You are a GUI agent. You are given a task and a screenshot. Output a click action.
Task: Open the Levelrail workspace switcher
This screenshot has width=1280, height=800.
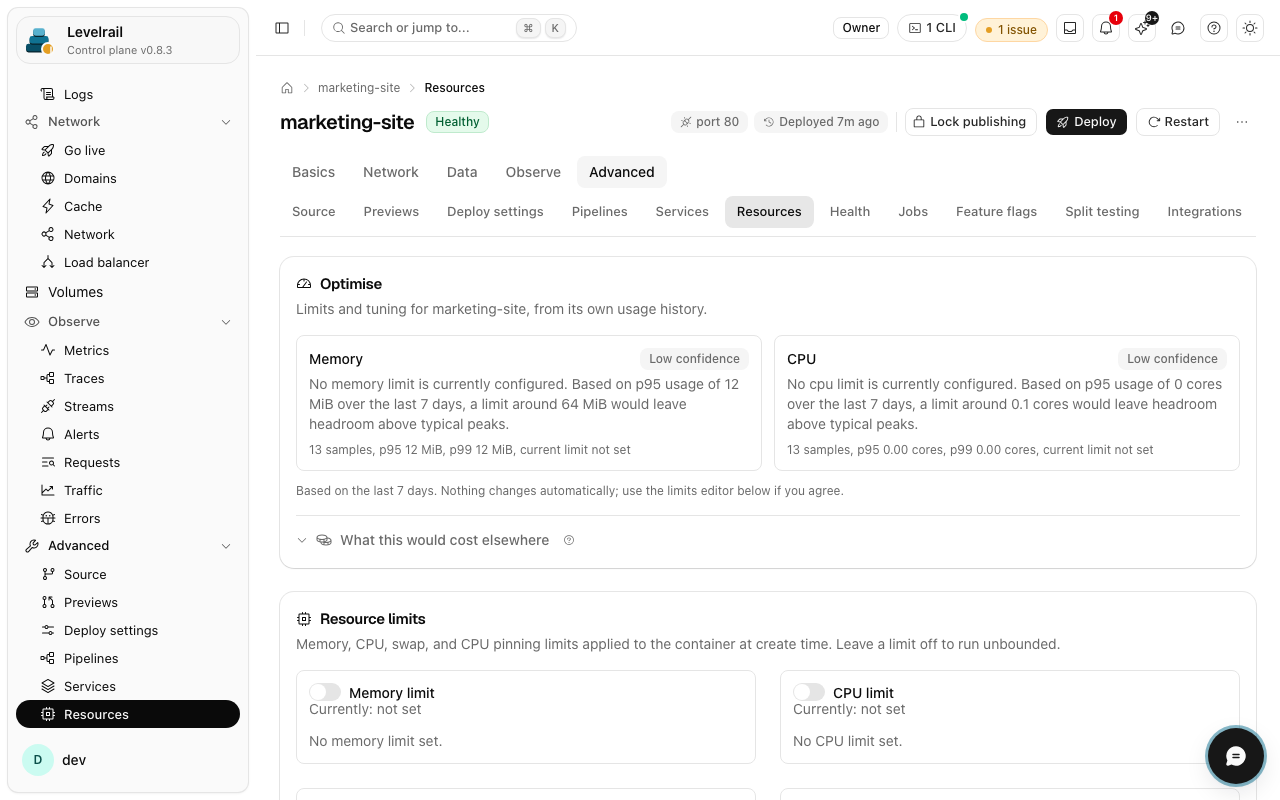[128, 40]
